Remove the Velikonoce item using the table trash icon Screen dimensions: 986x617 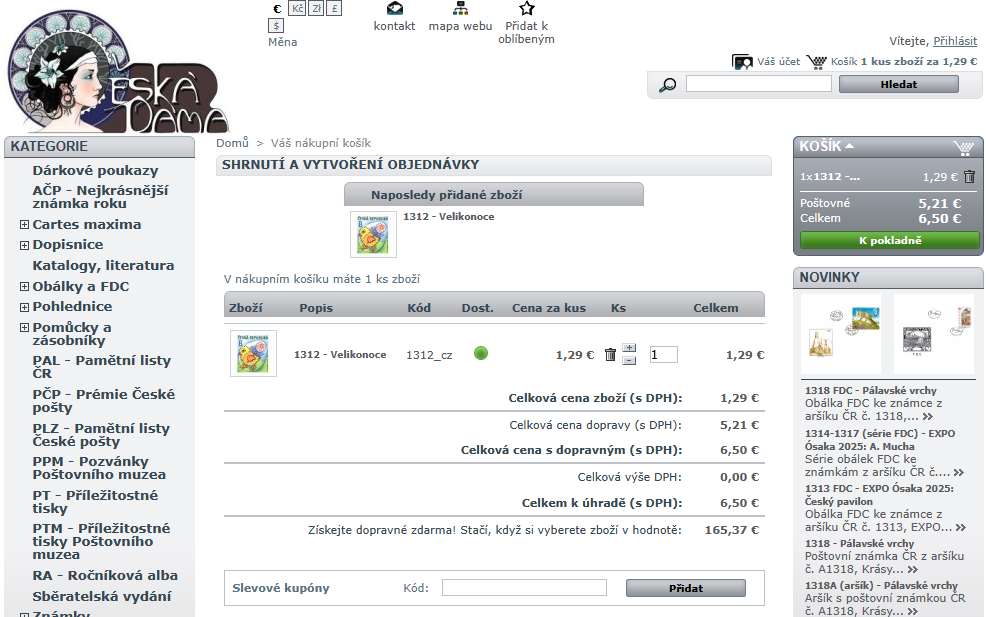(610, 355)
